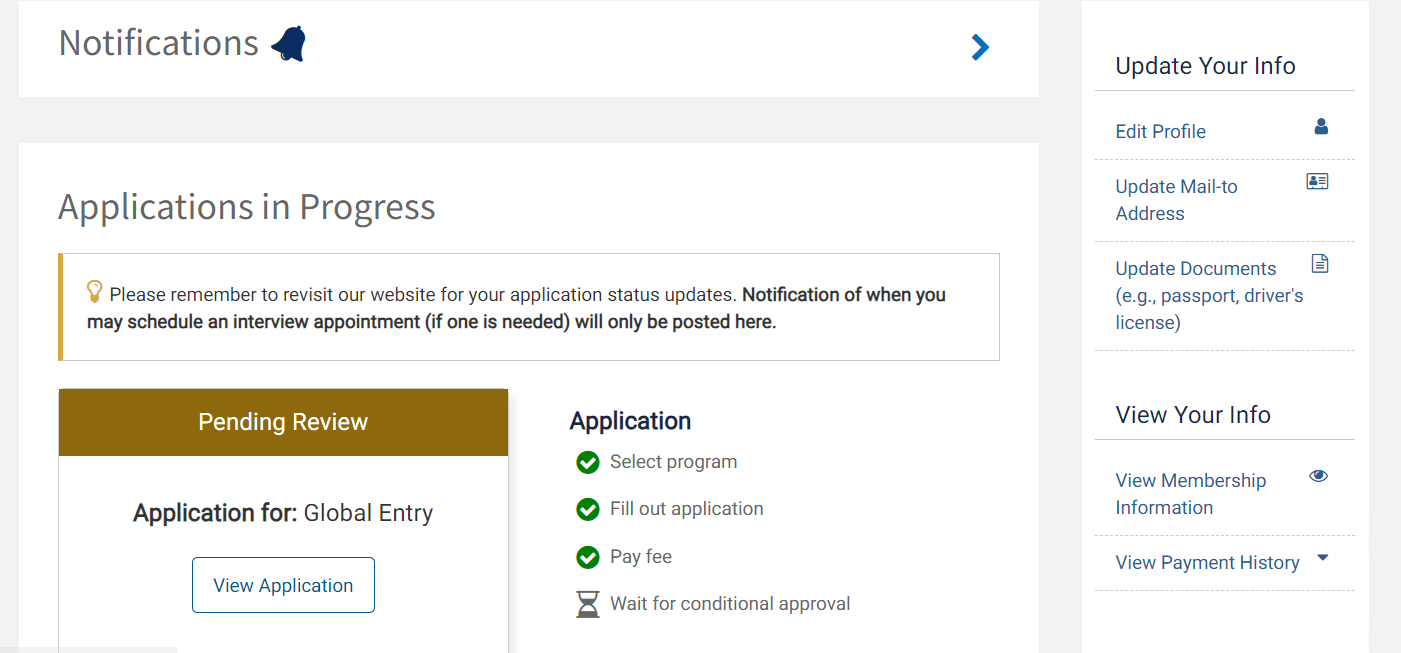Select Edit Profile from the sidebar
Screen dimensions: 1401x653
coord(1160,131)
